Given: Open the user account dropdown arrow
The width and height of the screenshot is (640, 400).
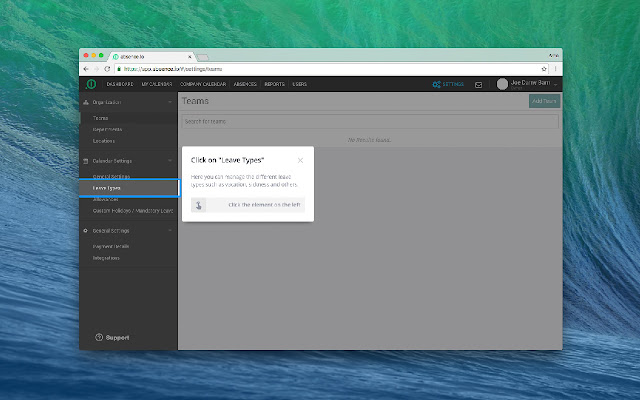Looking at the screenshot, I should [x=555, y=84].
